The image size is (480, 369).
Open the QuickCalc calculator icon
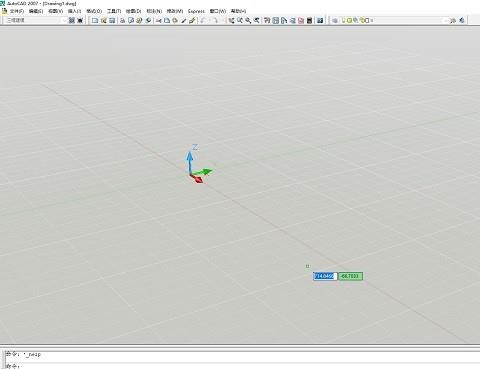tap(309, 20)
